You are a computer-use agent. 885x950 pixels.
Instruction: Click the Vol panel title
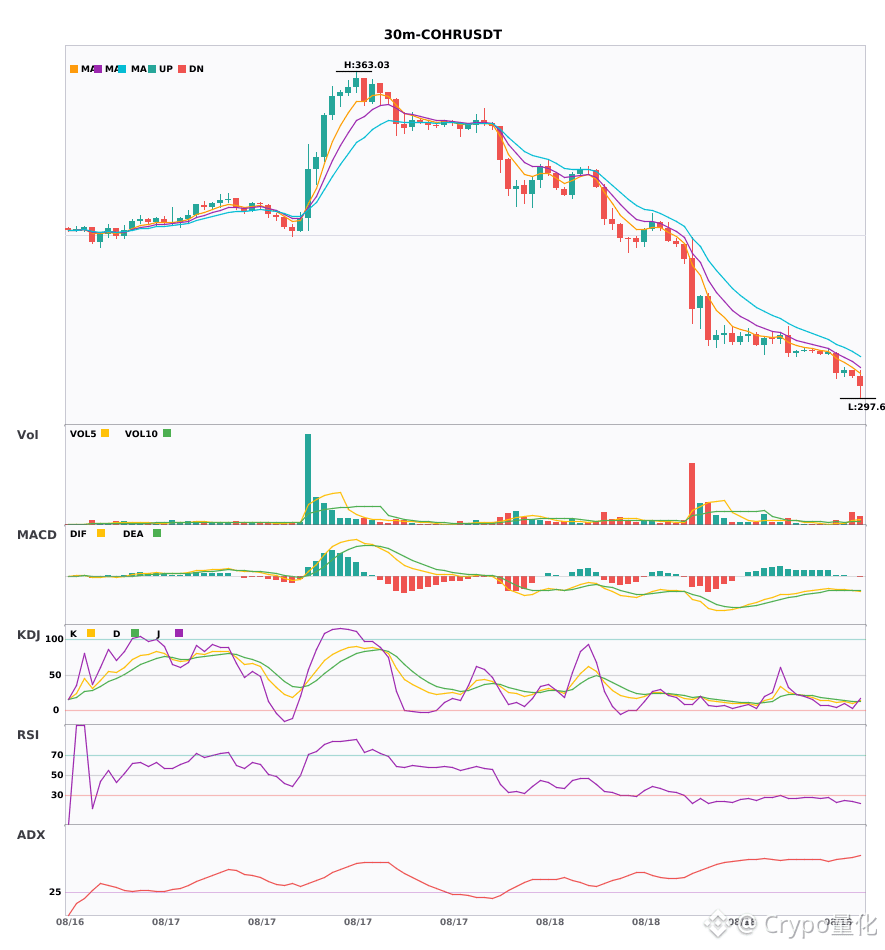point(27,435)
